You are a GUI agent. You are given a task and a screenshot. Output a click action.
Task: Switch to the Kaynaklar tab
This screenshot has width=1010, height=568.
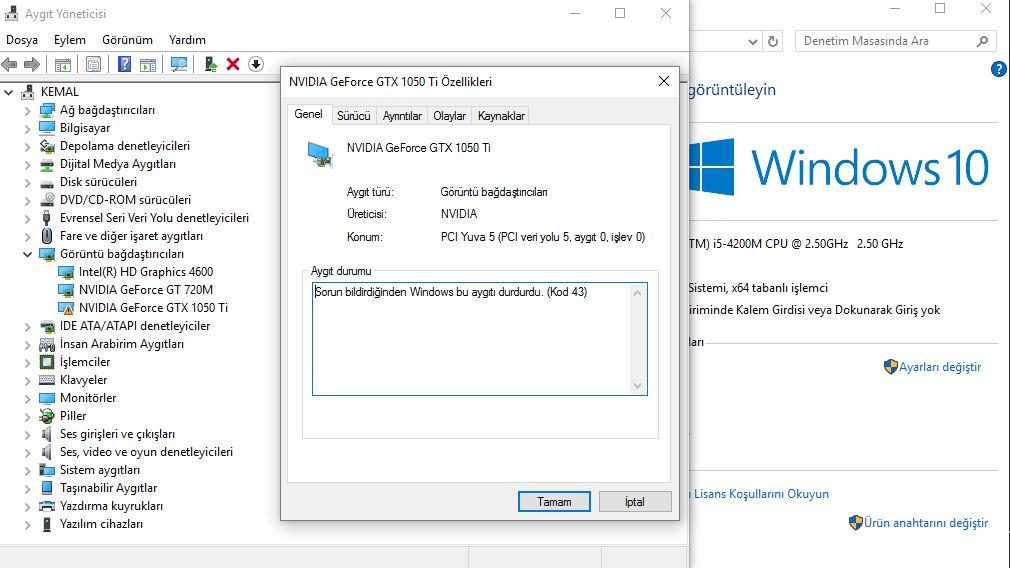pyautogui.click(x=501, y=116)
